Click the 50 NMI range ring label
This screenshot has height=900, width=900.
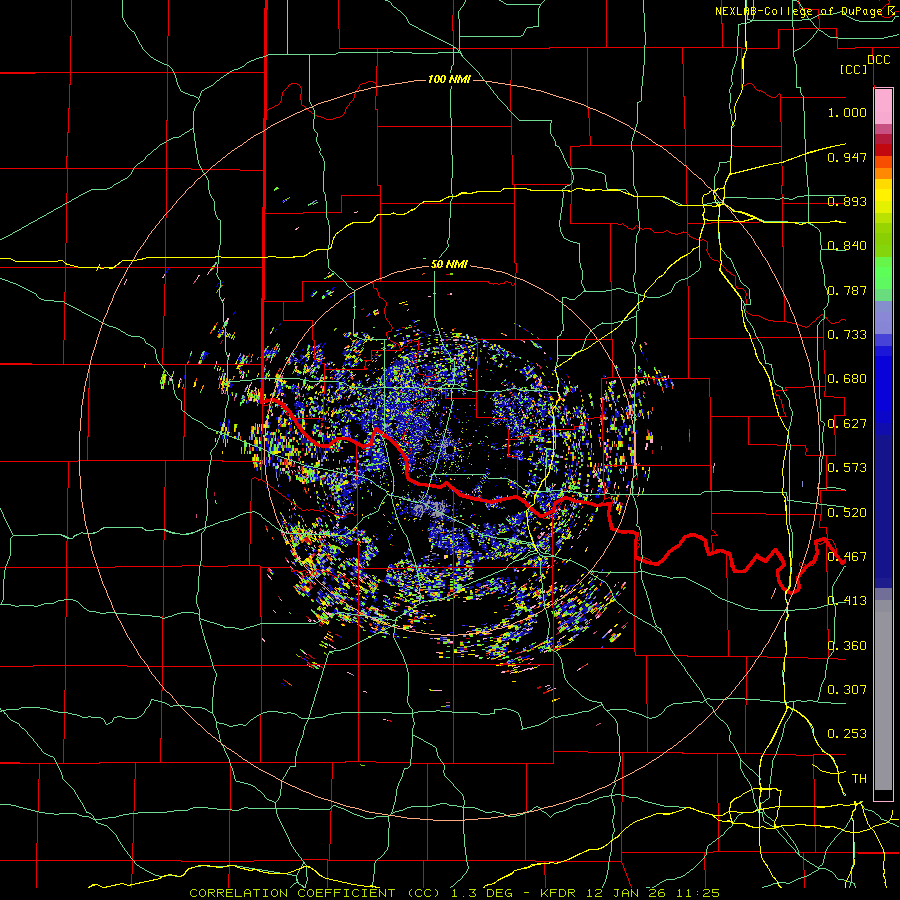click(x=449, y=264)
